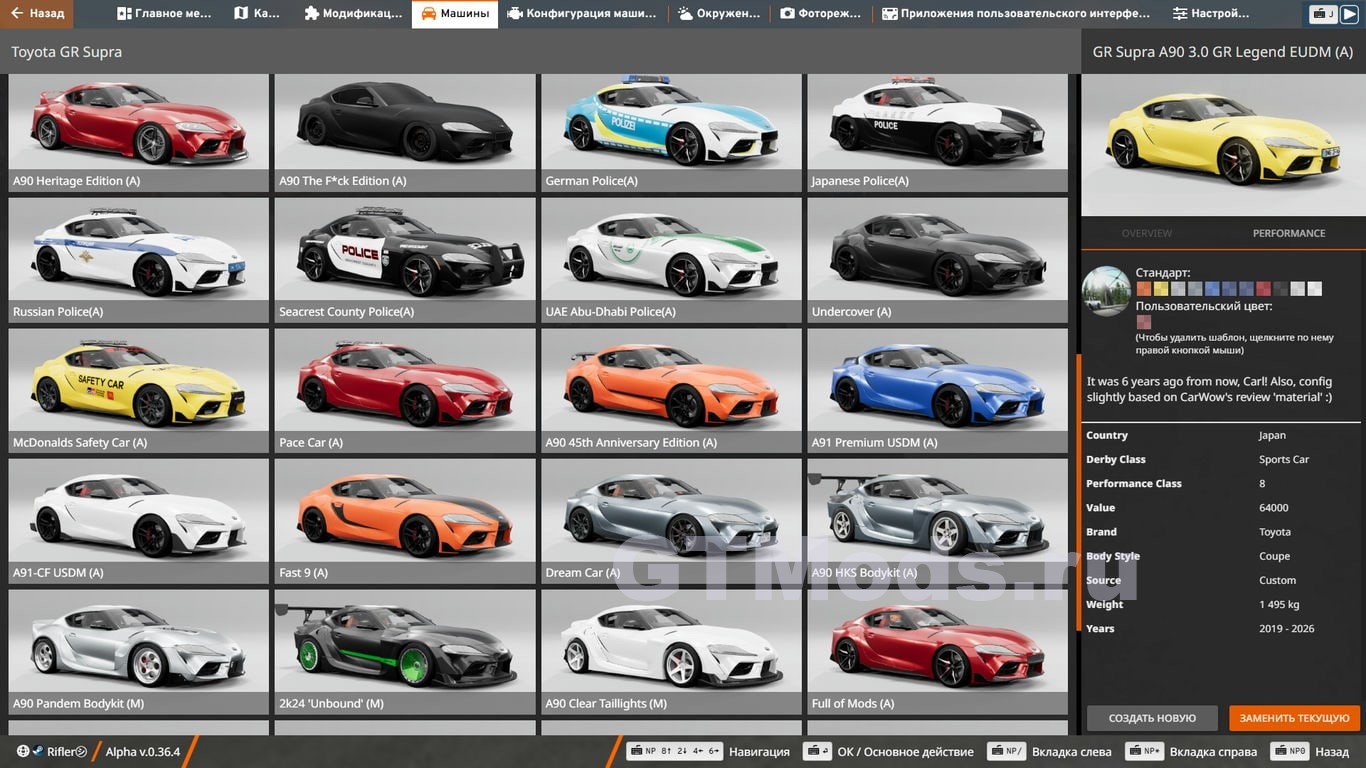Switch to the OVERVIEW tab

1147,233
